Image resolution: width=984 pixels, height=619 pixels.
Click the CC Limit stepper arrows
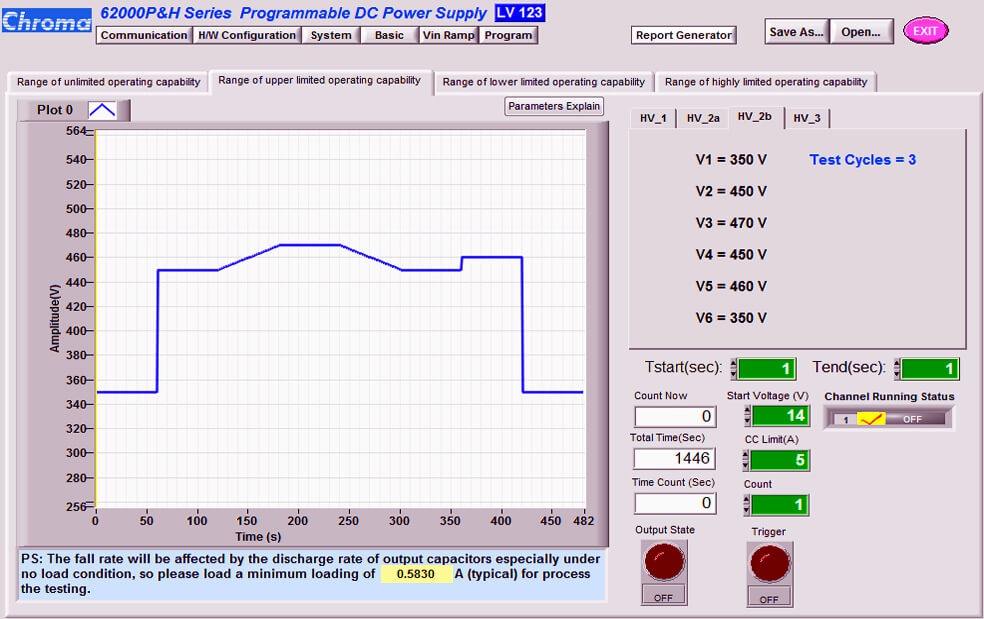[746, 460]
